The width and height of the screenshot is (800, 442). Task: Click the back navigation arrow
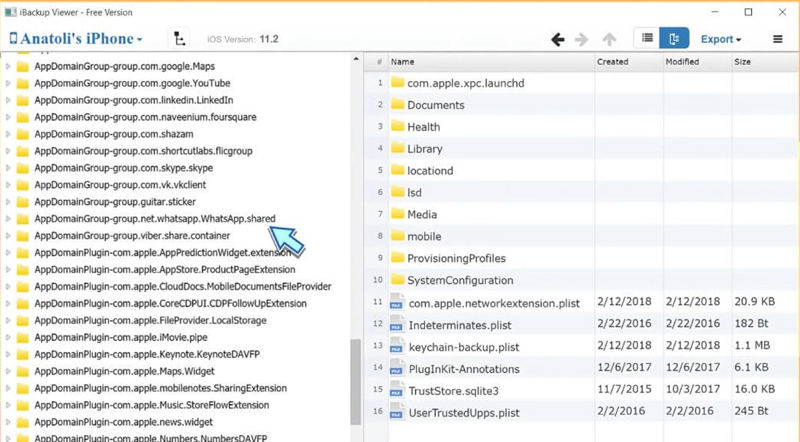click(x=558, y=39)
